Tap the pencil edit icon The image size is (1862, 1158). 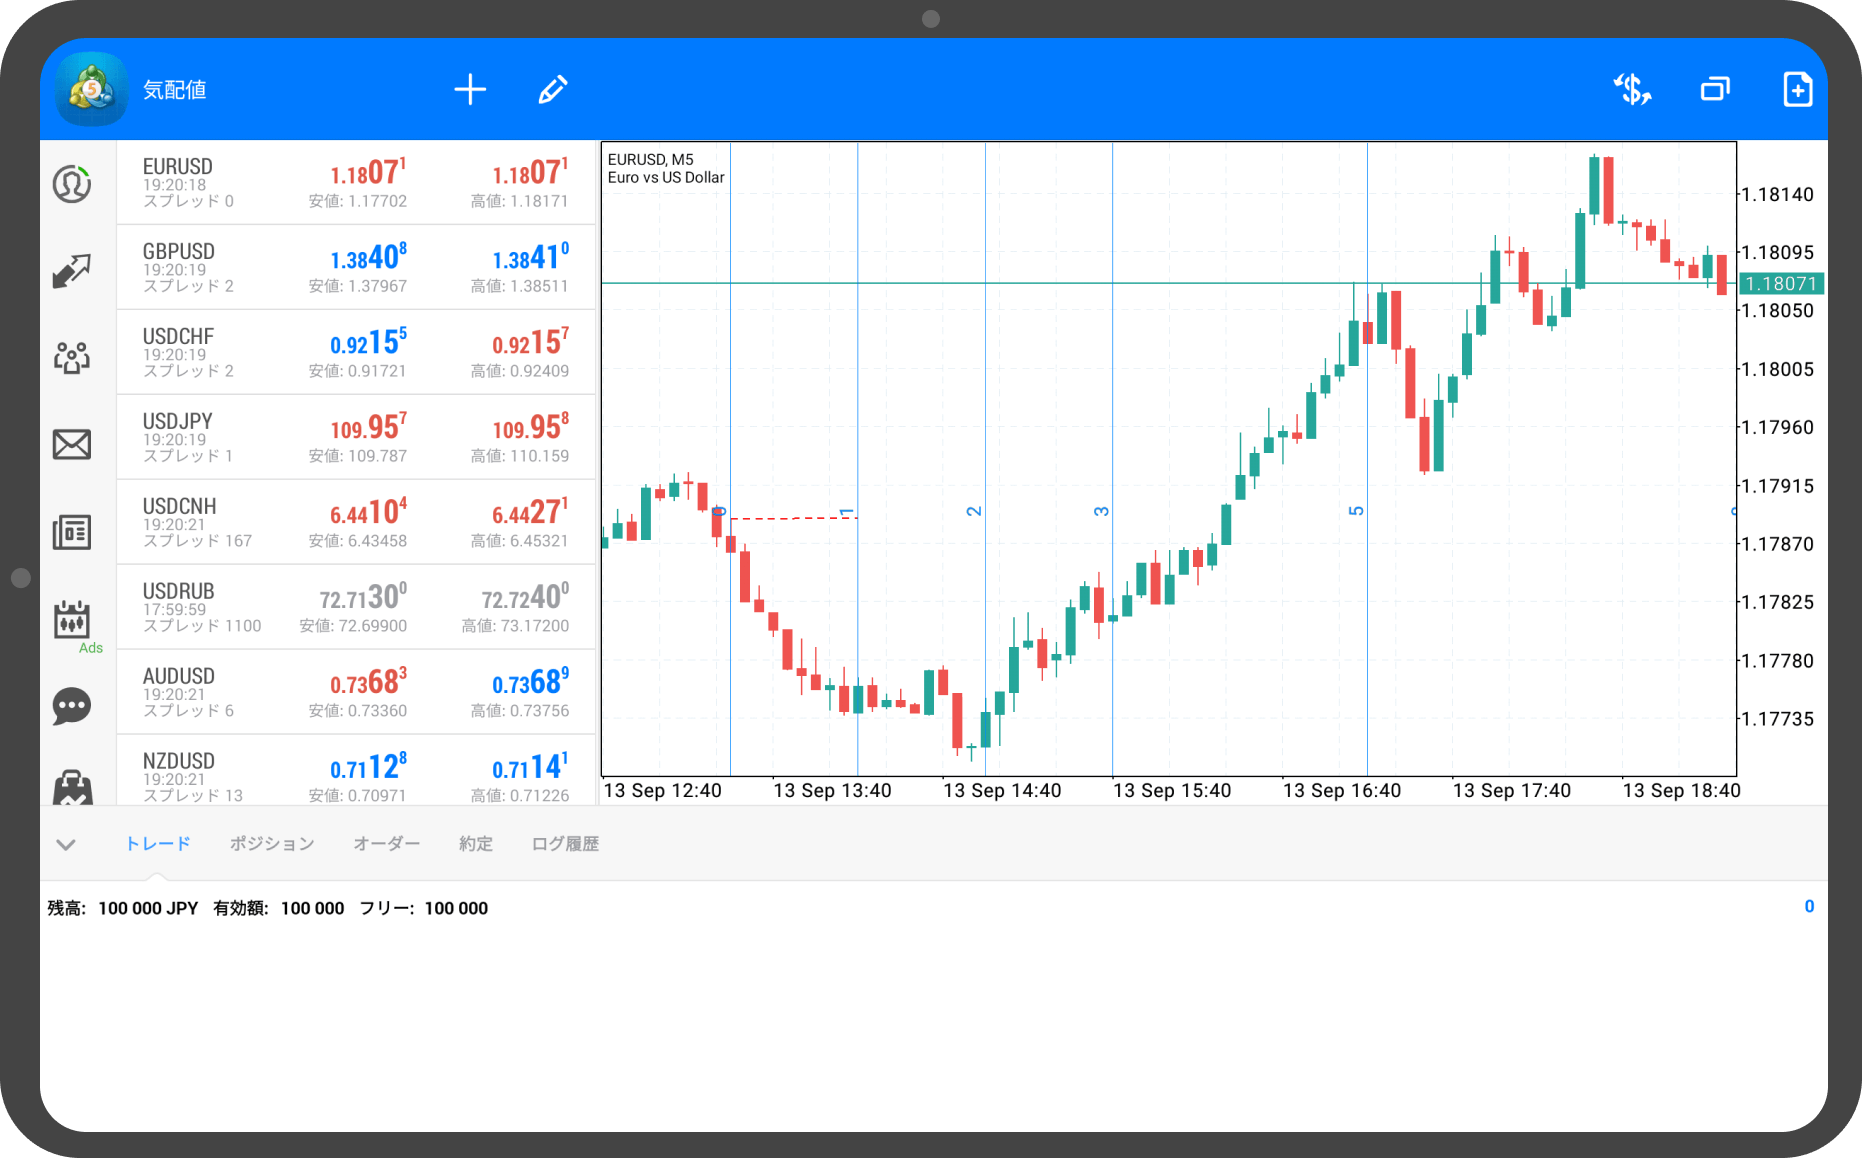(553, 90)
